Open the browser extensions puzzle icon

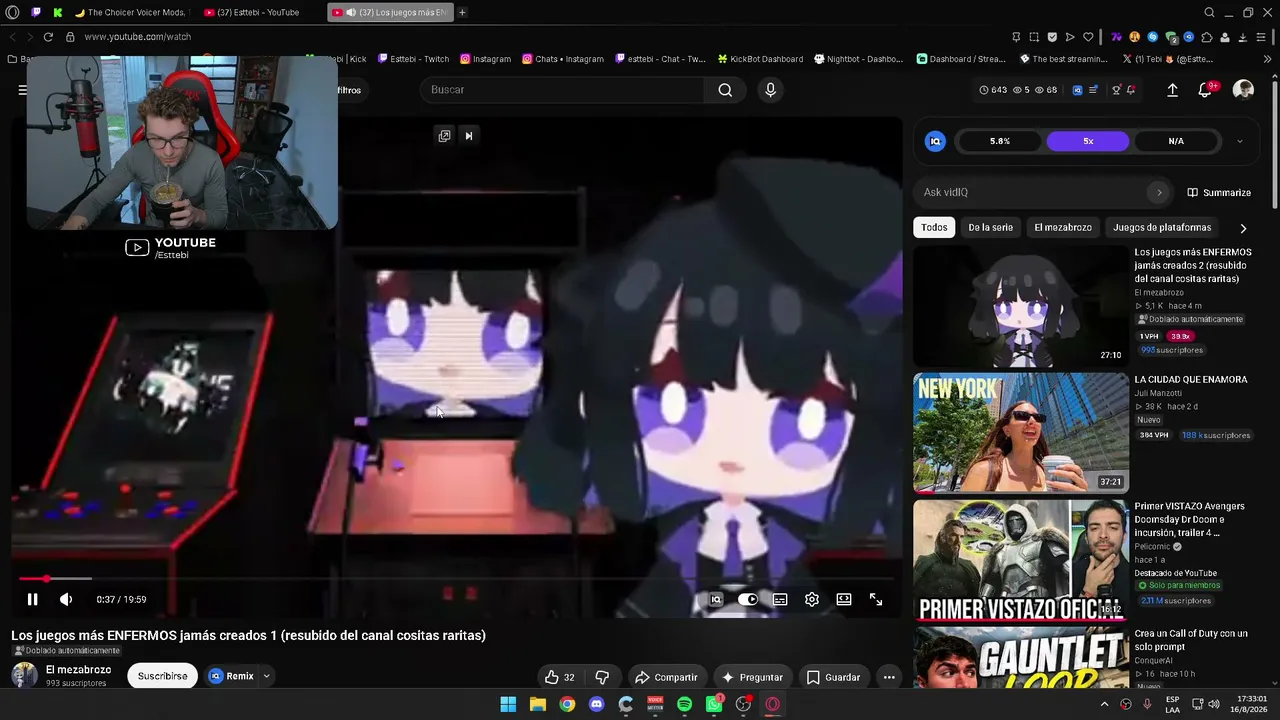click(1207, 37)
